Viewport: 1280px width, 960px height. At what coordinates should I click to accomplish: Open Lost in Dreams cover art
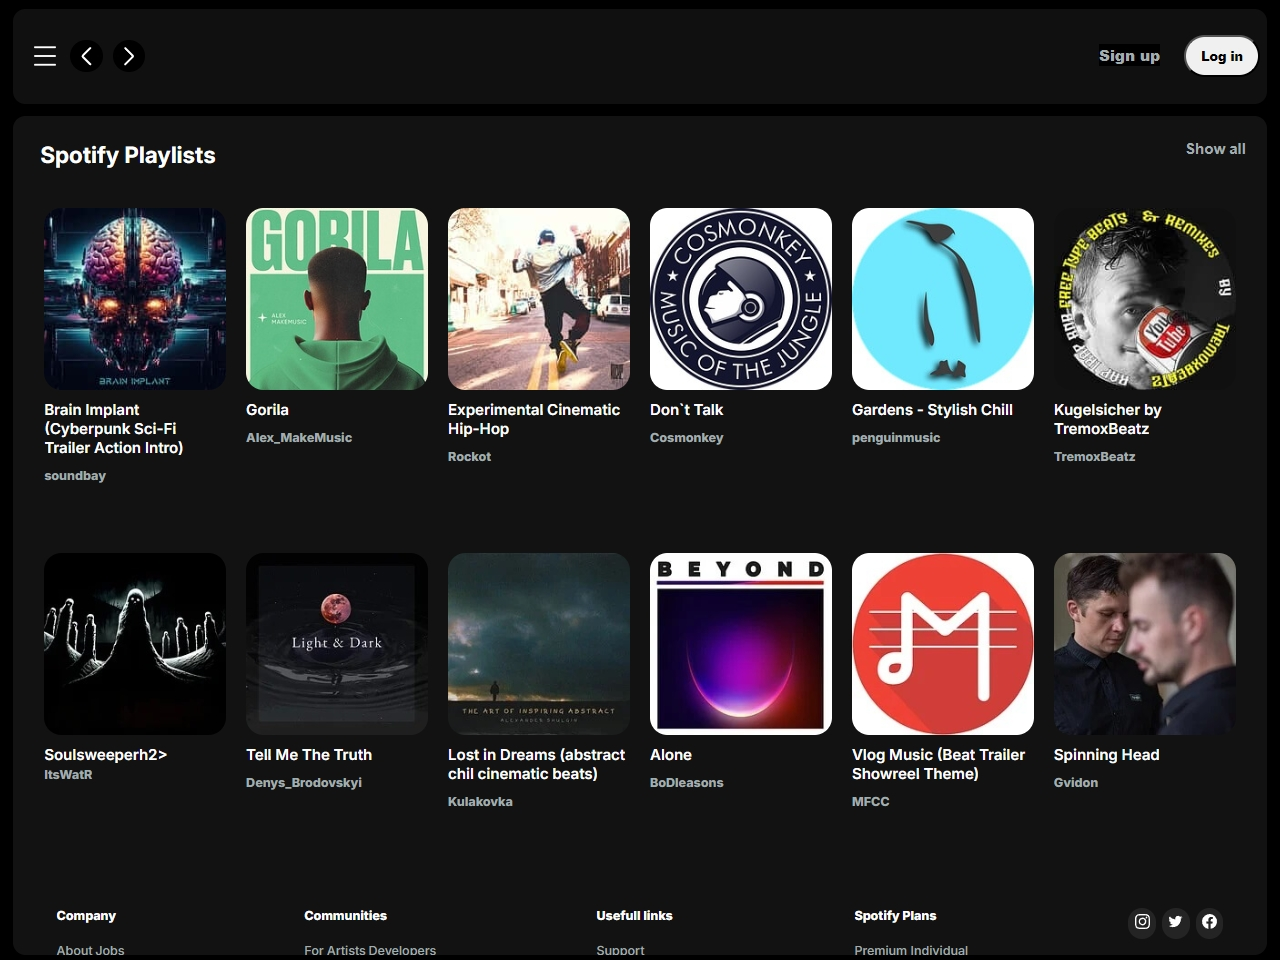(539, 644)
